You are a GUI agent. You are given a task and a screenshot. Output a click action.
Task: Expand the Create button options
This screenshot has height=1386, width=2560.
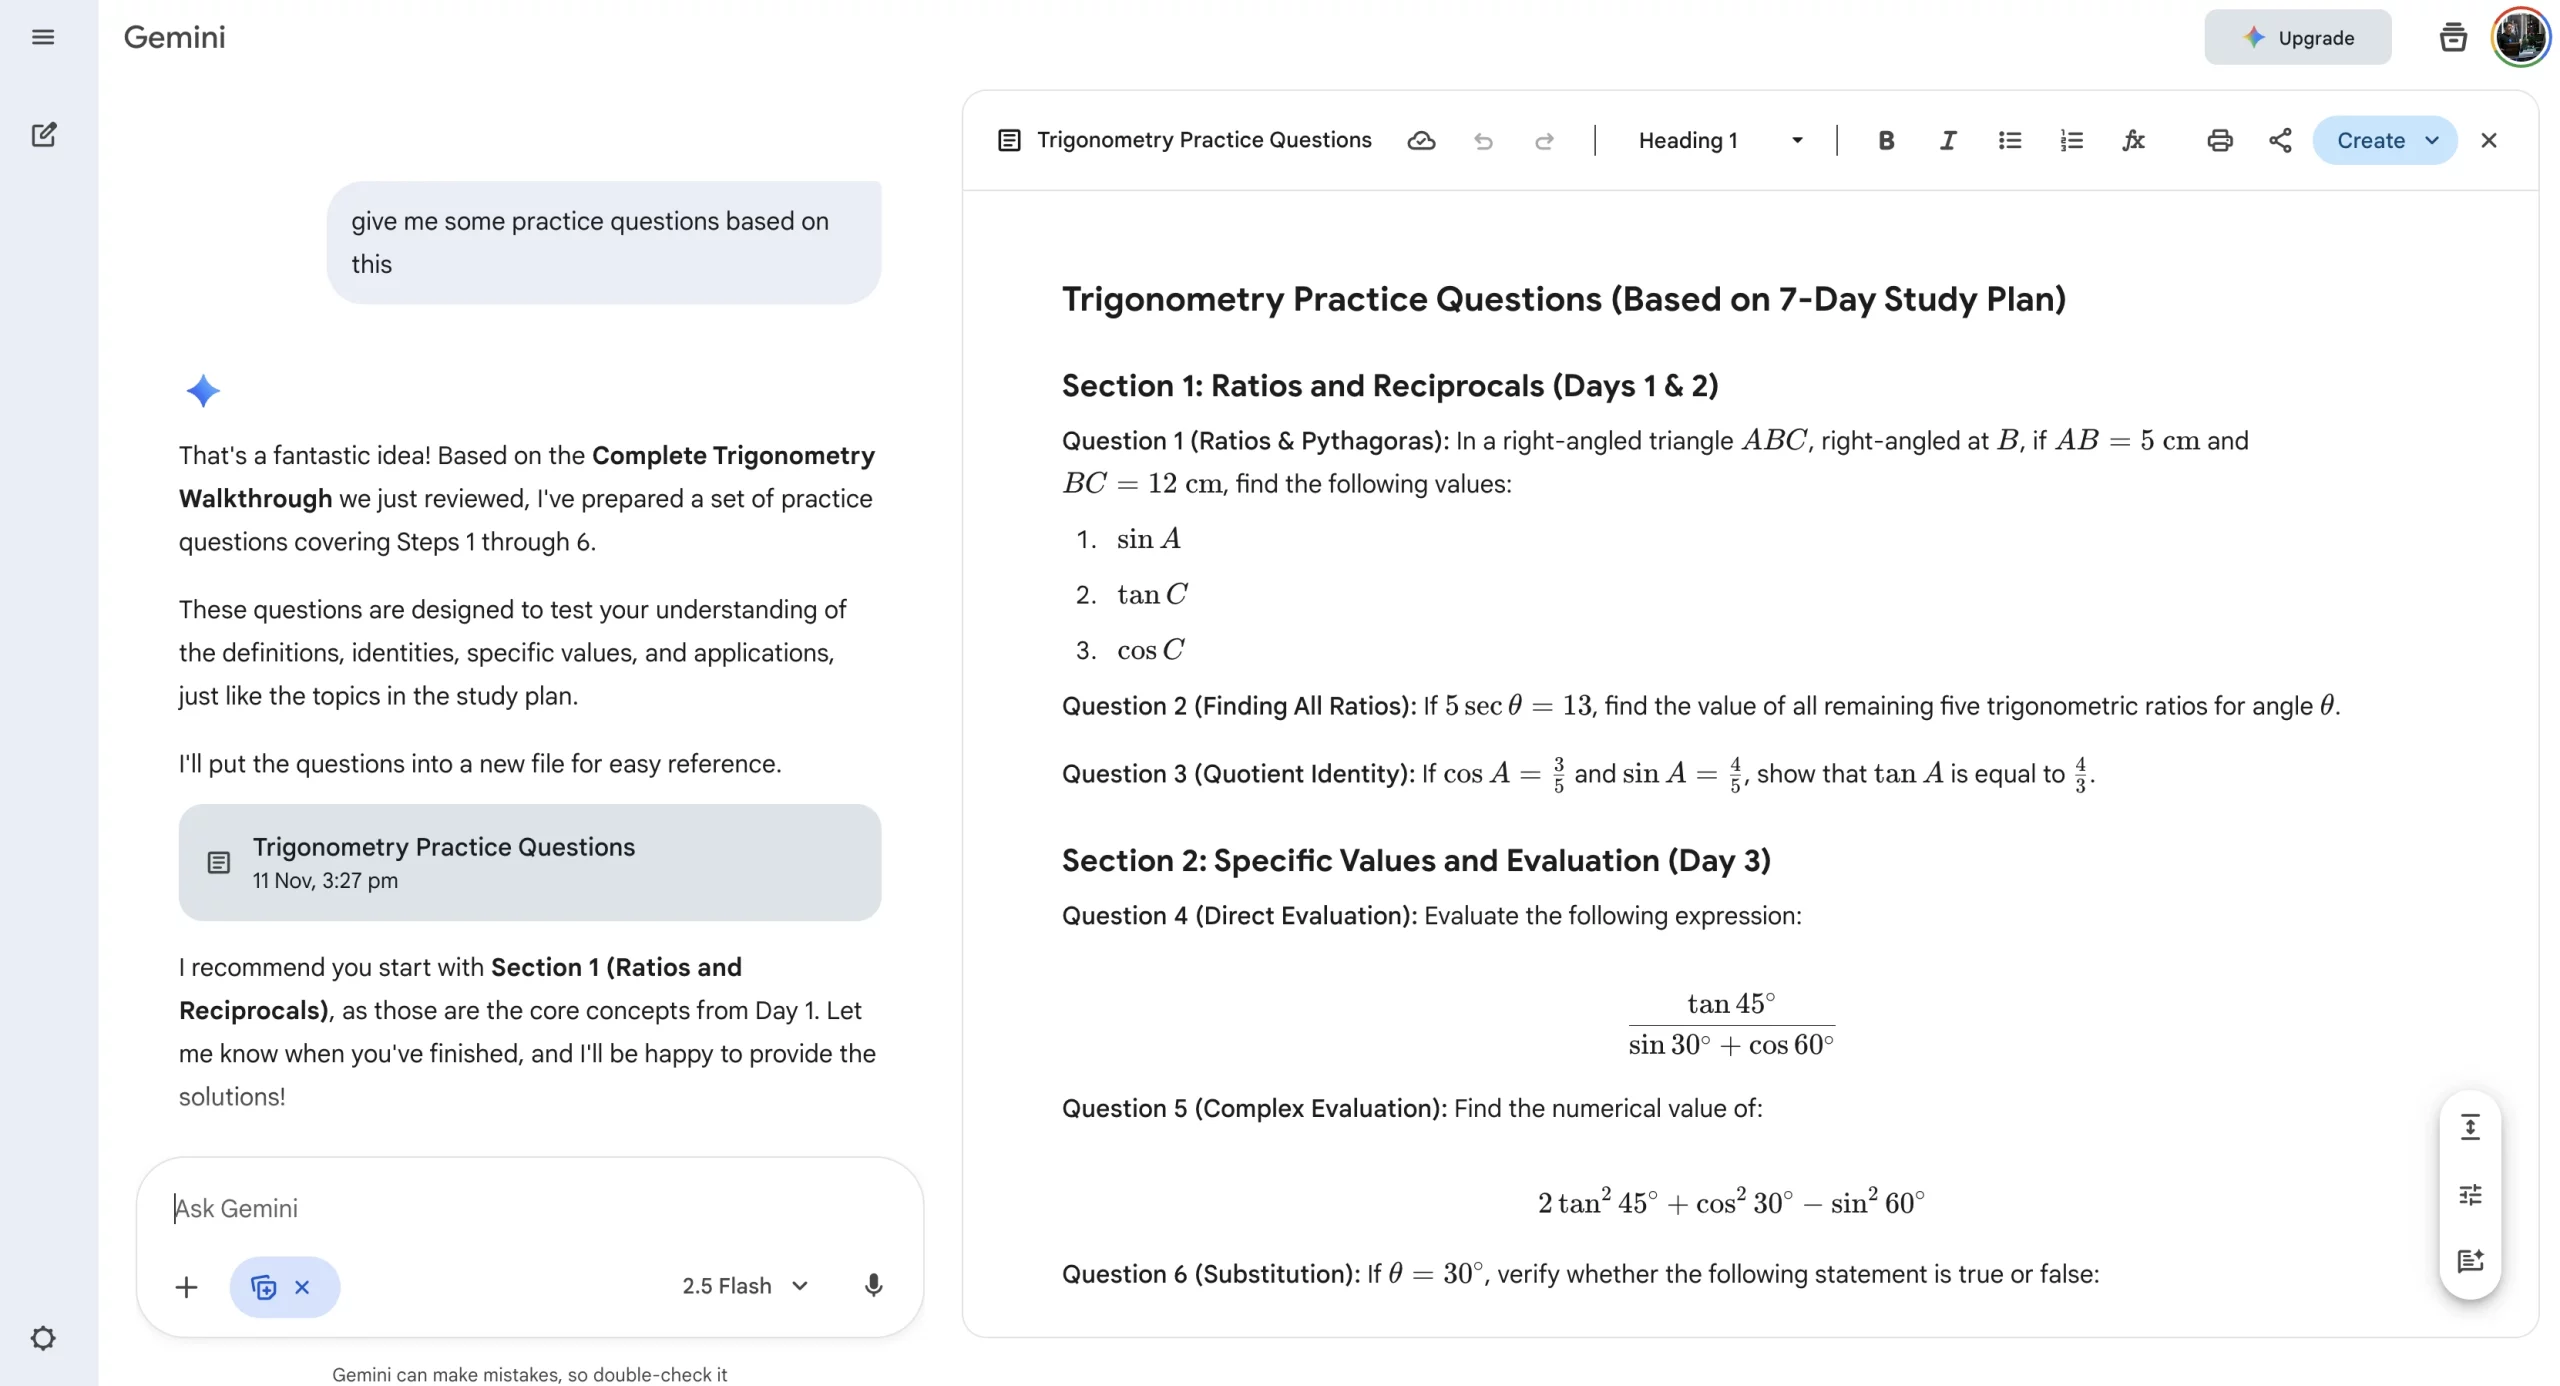(x=2431, y=140)
